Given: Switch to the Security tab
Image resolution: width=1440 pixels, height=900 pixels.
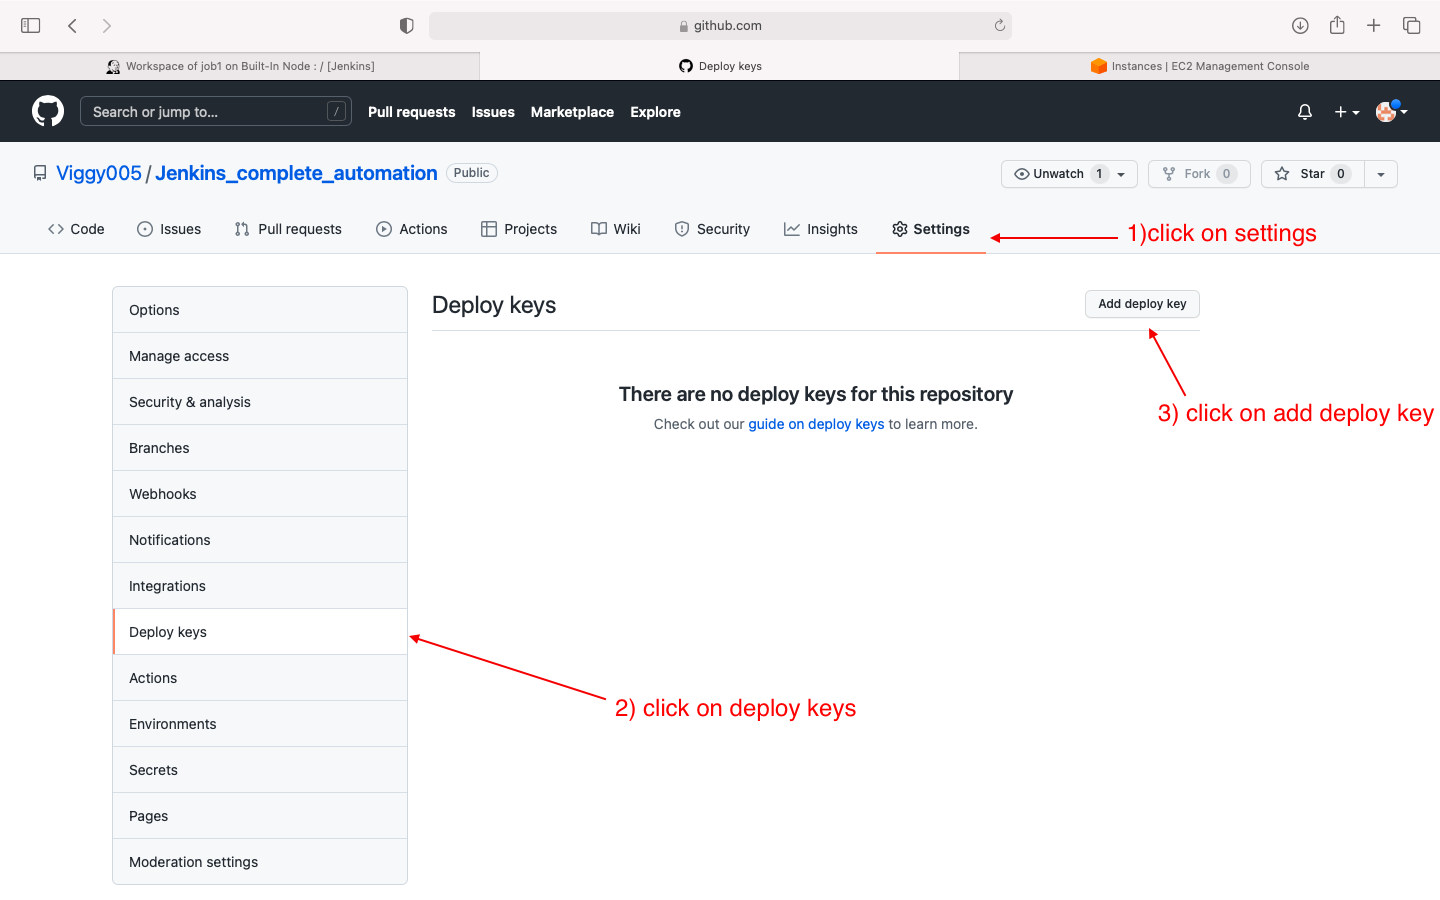Looking at the screenshot, I should tap(712, 229).
